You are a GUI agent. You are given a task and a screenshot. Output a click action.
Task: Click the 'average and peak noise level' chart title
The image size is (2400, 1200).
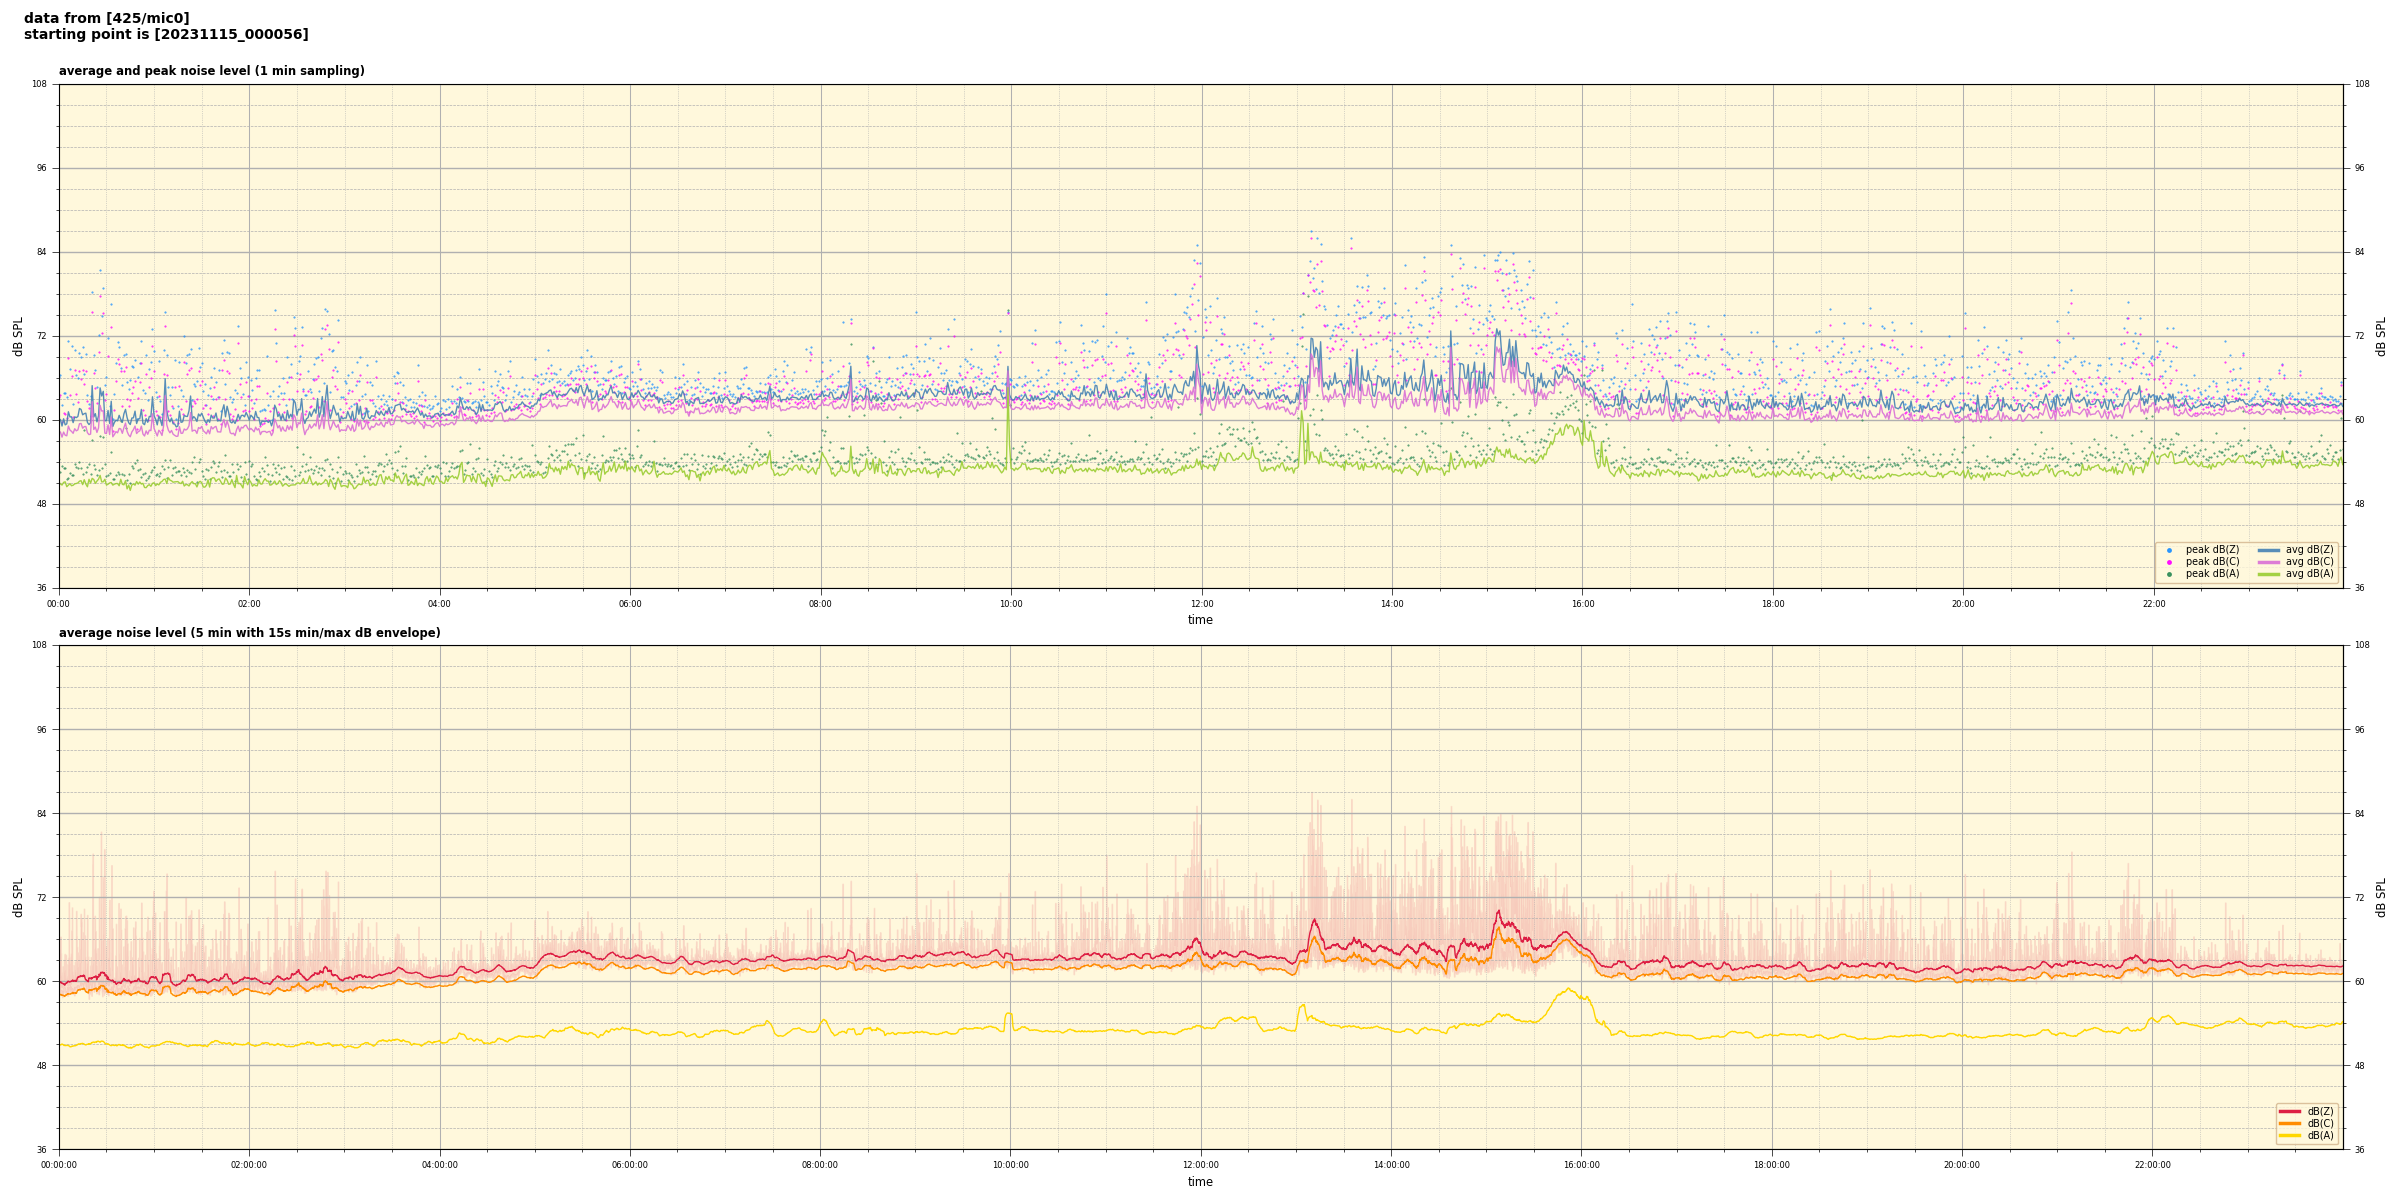point(211,71)
